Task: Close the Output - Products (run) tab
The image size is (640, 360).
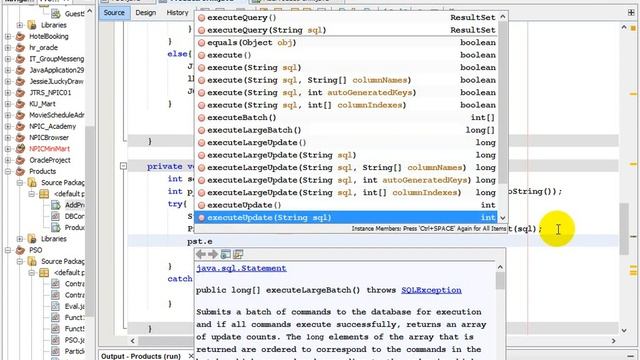Action: (191, 356)
